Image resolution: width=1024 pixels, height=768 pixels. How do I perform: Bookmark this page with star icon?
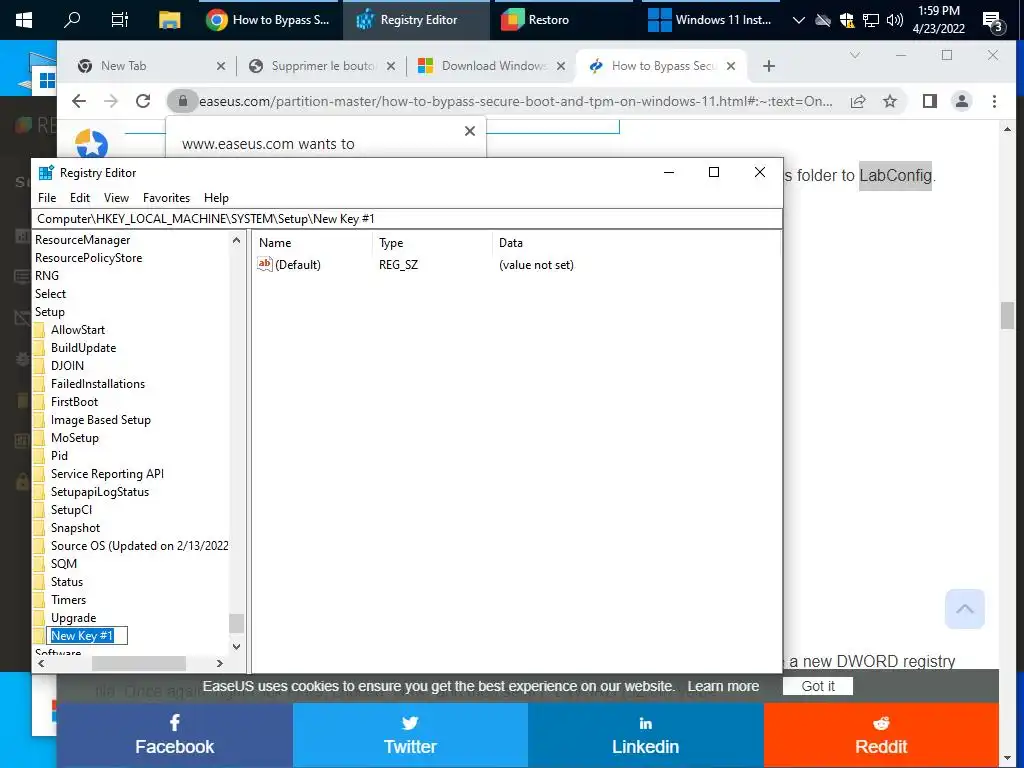pos(889,101)
